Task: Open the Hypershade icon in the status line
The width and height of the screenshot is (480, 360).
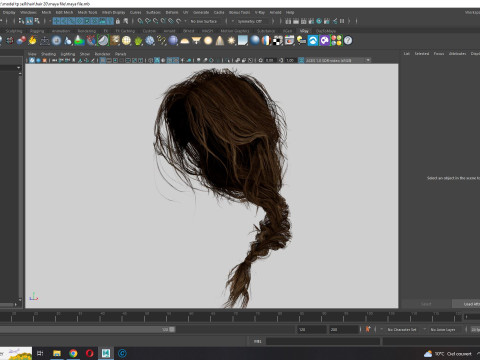Action: [319, 21]
